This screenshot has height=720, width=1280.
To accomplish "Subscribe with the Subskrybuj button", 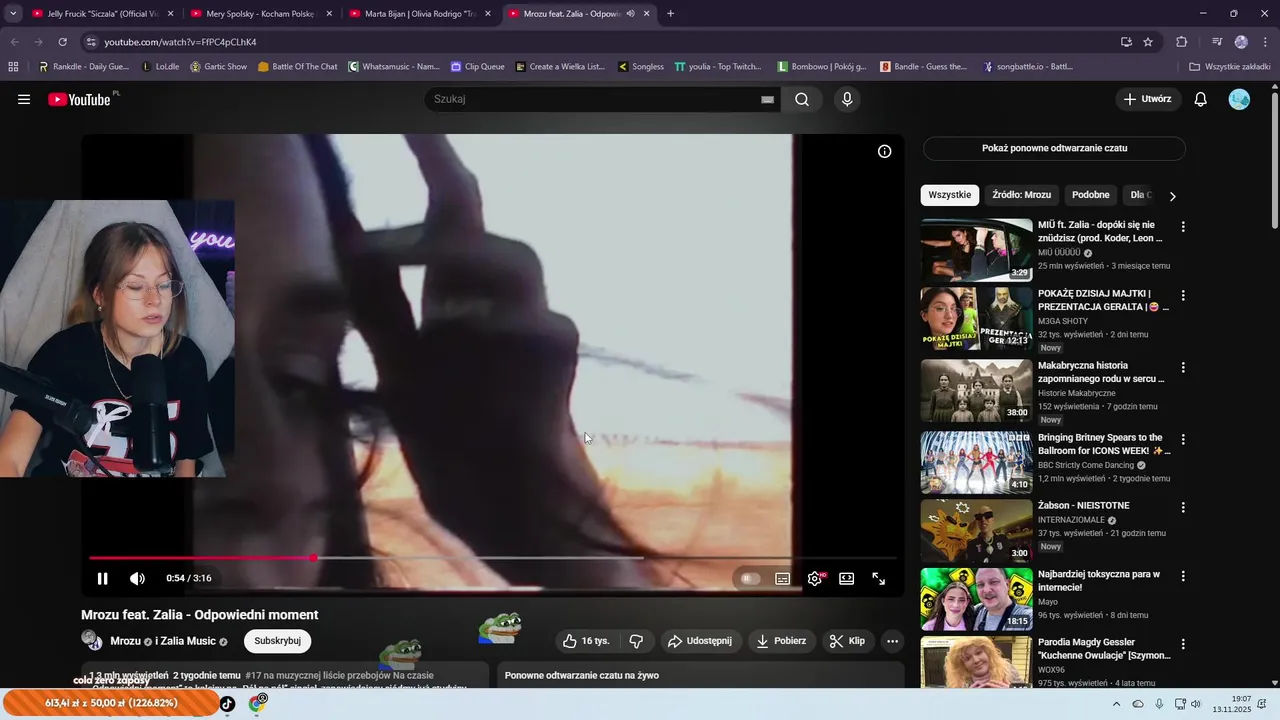I will point(277,641).
